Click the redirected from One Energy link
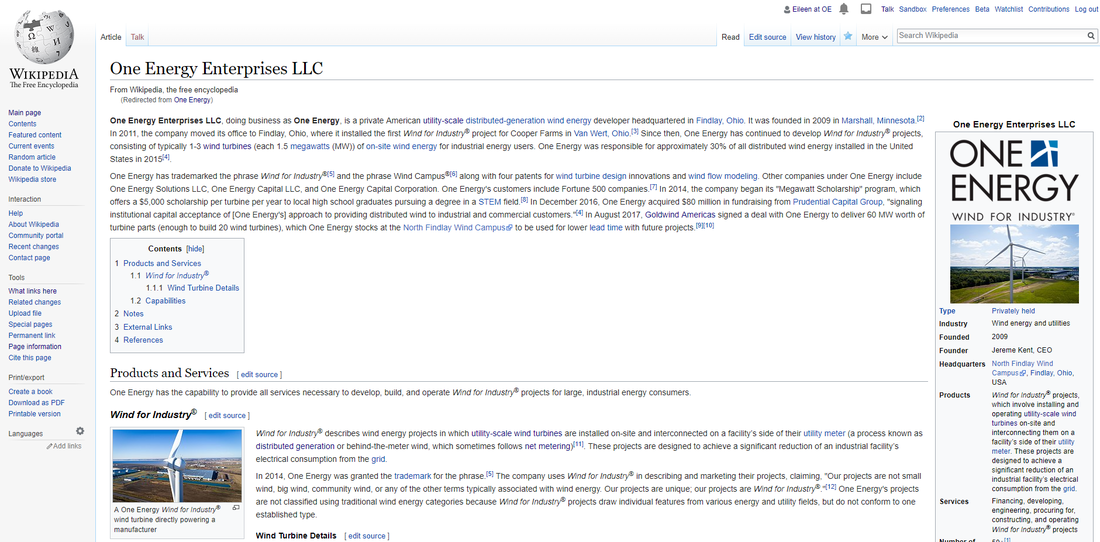 [x=192, y=100]
